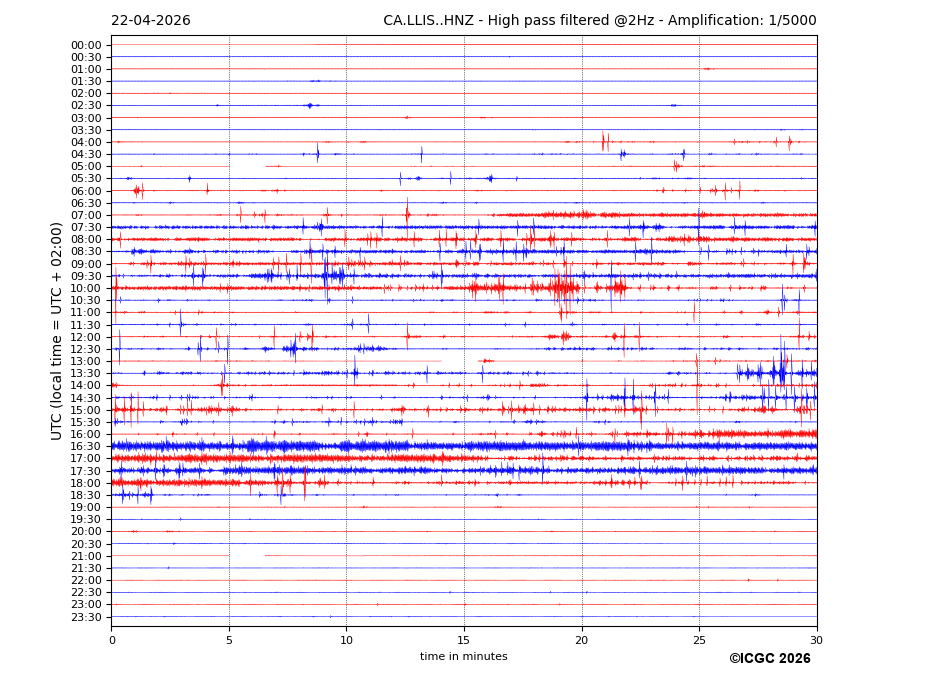Click the 15 minute x-axis tick label
The height and width of the screenshot is (696, 927).
[x=464, y=640]
